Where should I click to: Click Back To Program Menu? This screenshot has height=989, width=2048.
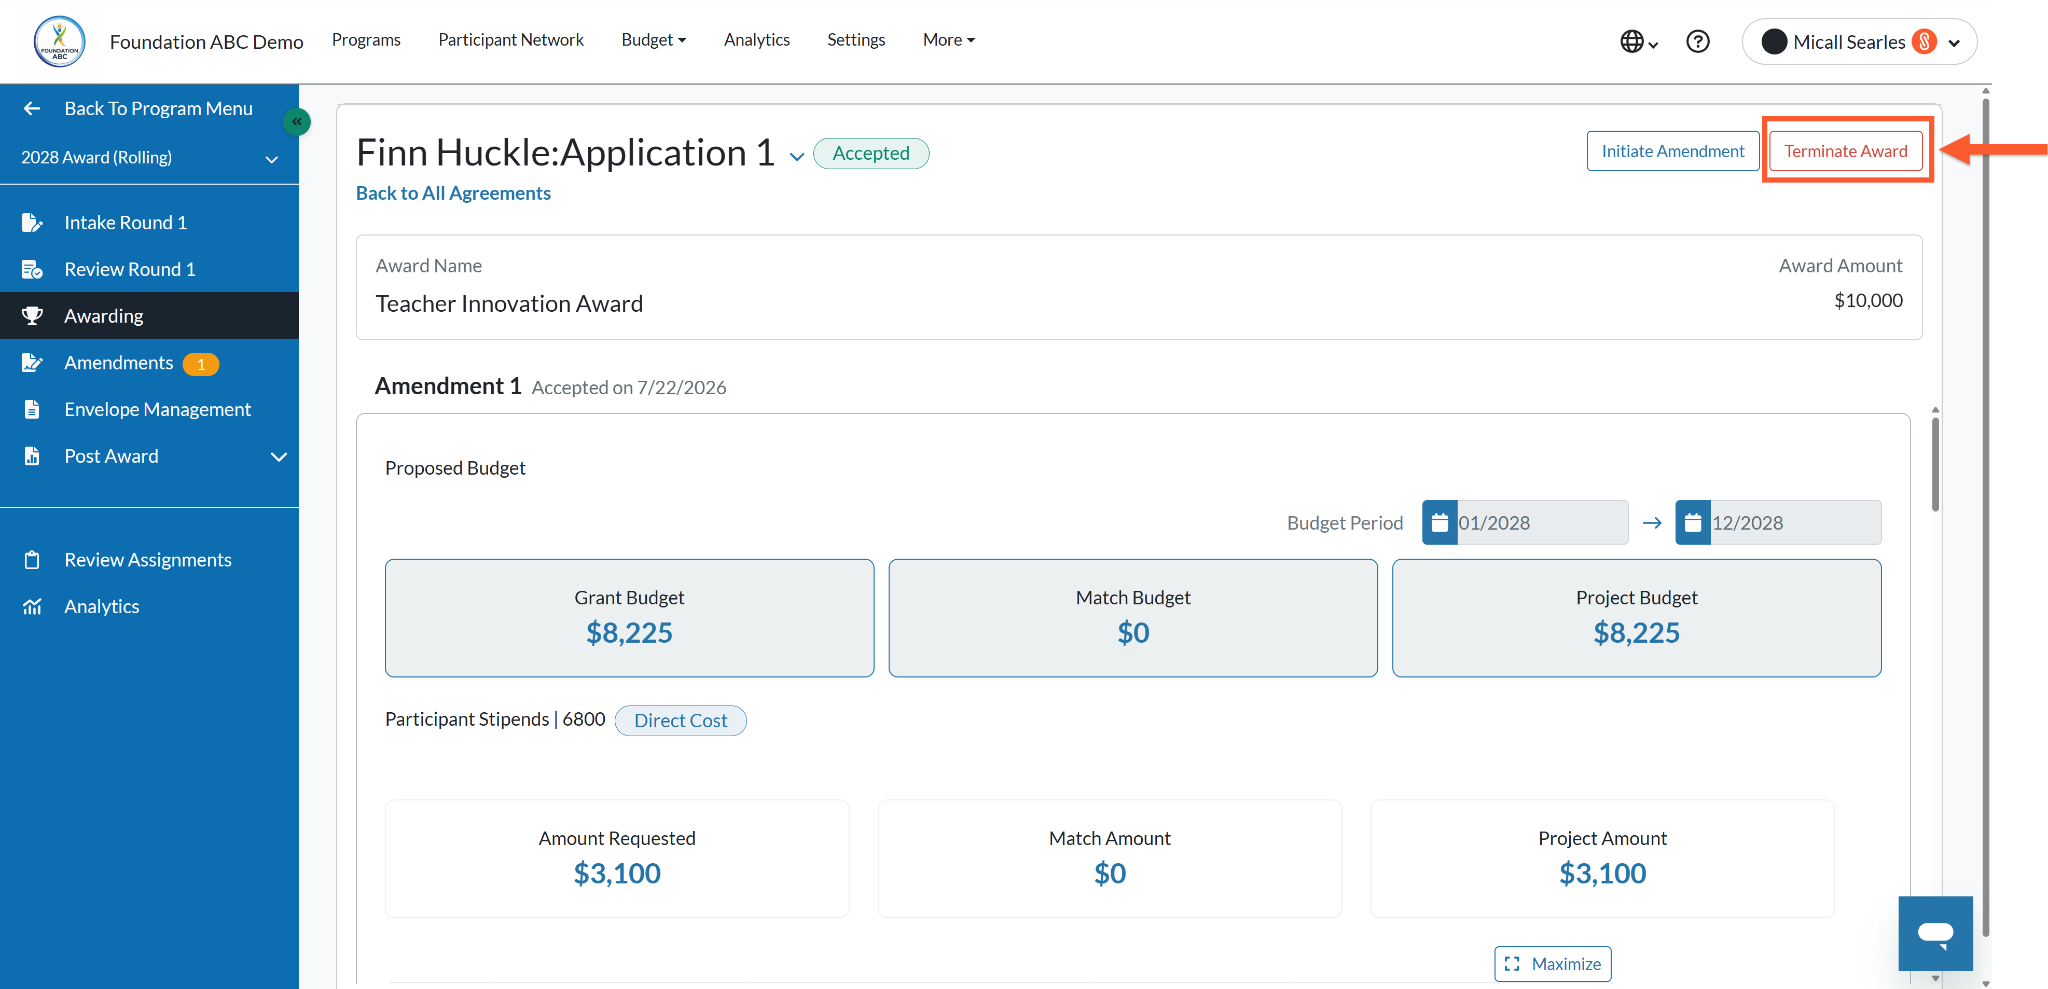158,108
